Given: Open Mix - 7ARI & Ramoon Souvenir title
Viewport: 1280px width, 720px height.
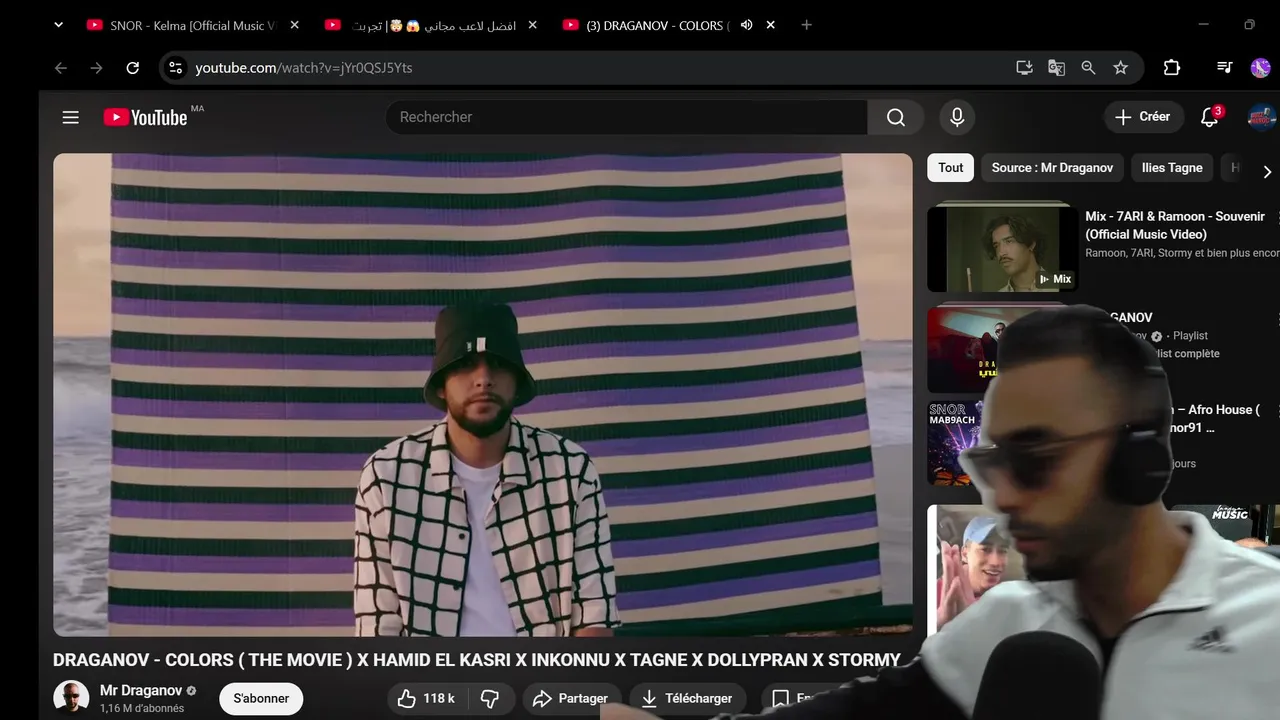Looking at the screenshot, I should [x=1175, y=225].
